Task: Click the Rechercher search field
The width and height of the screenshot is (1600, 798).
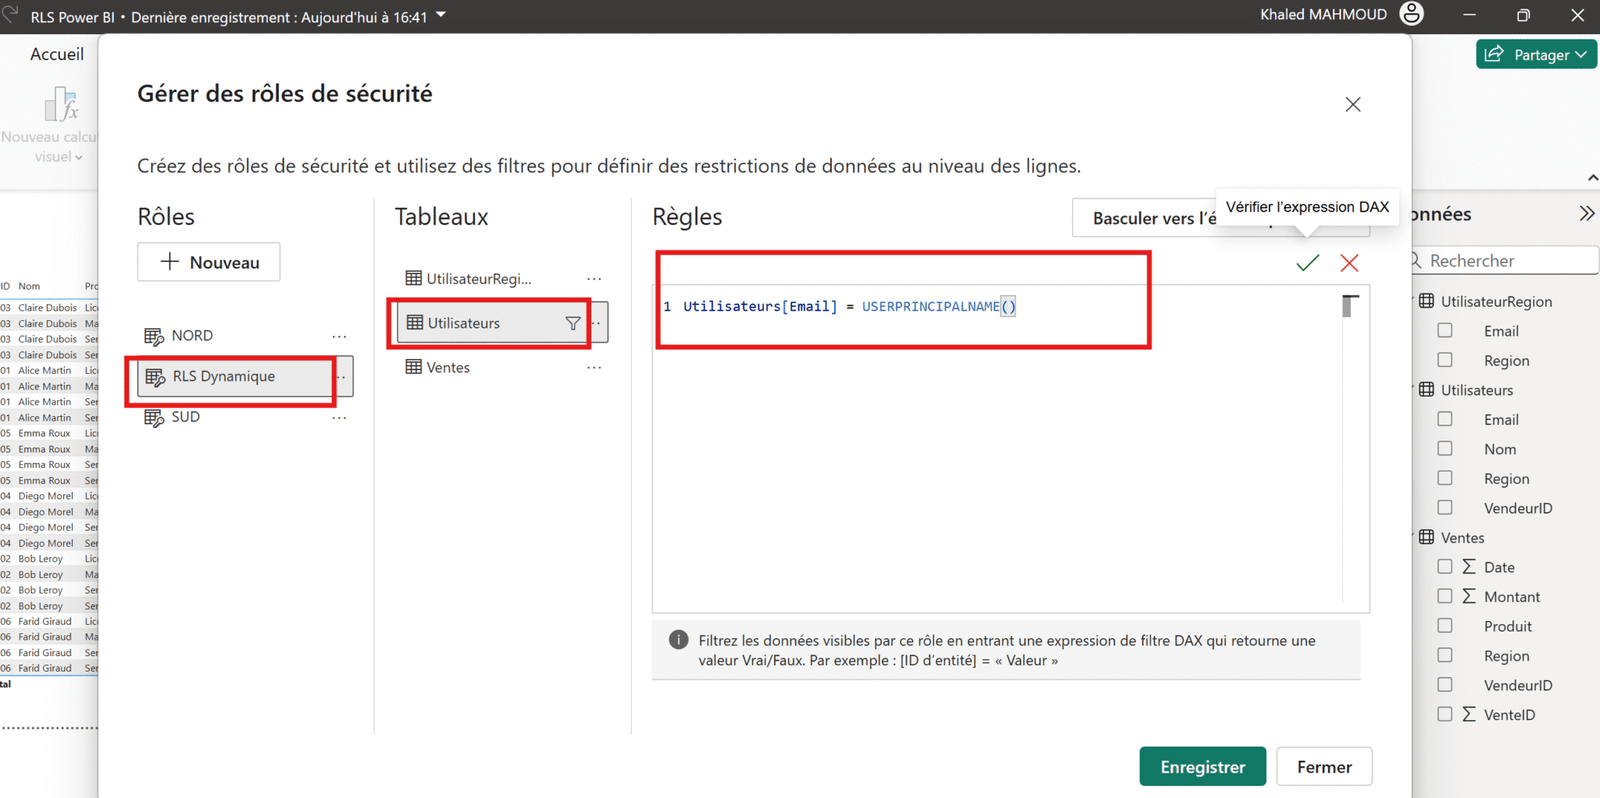Action: pyautogui.click(x=1505, y=261)
